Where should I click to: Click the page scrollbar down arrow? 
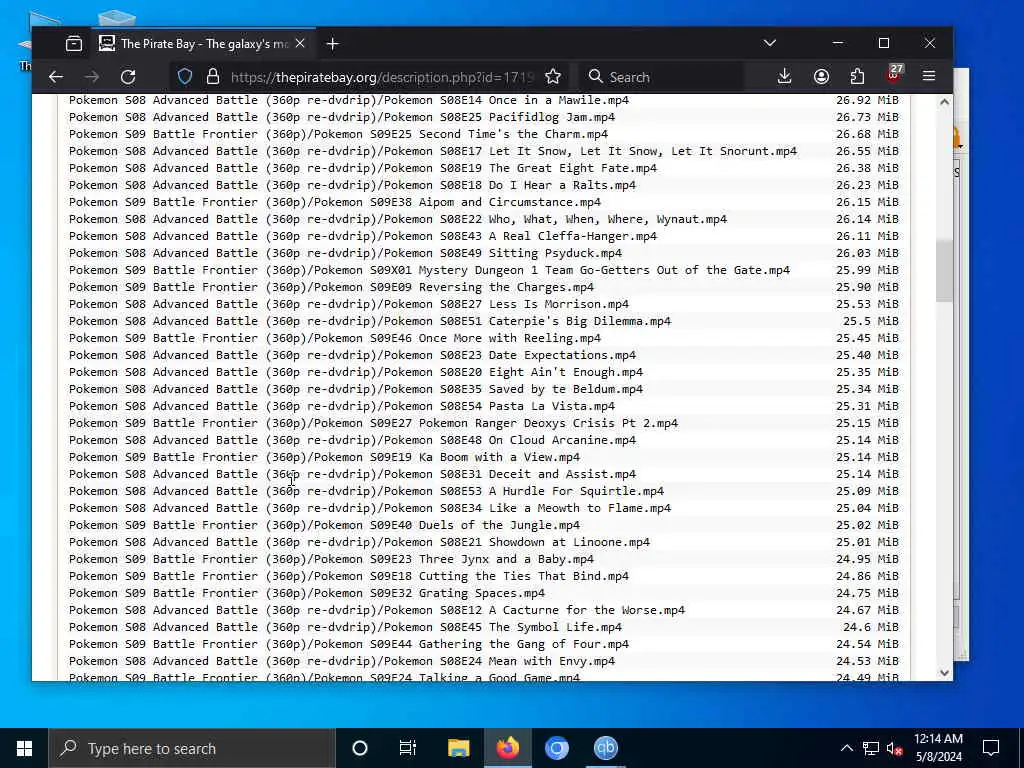[944, 673]
